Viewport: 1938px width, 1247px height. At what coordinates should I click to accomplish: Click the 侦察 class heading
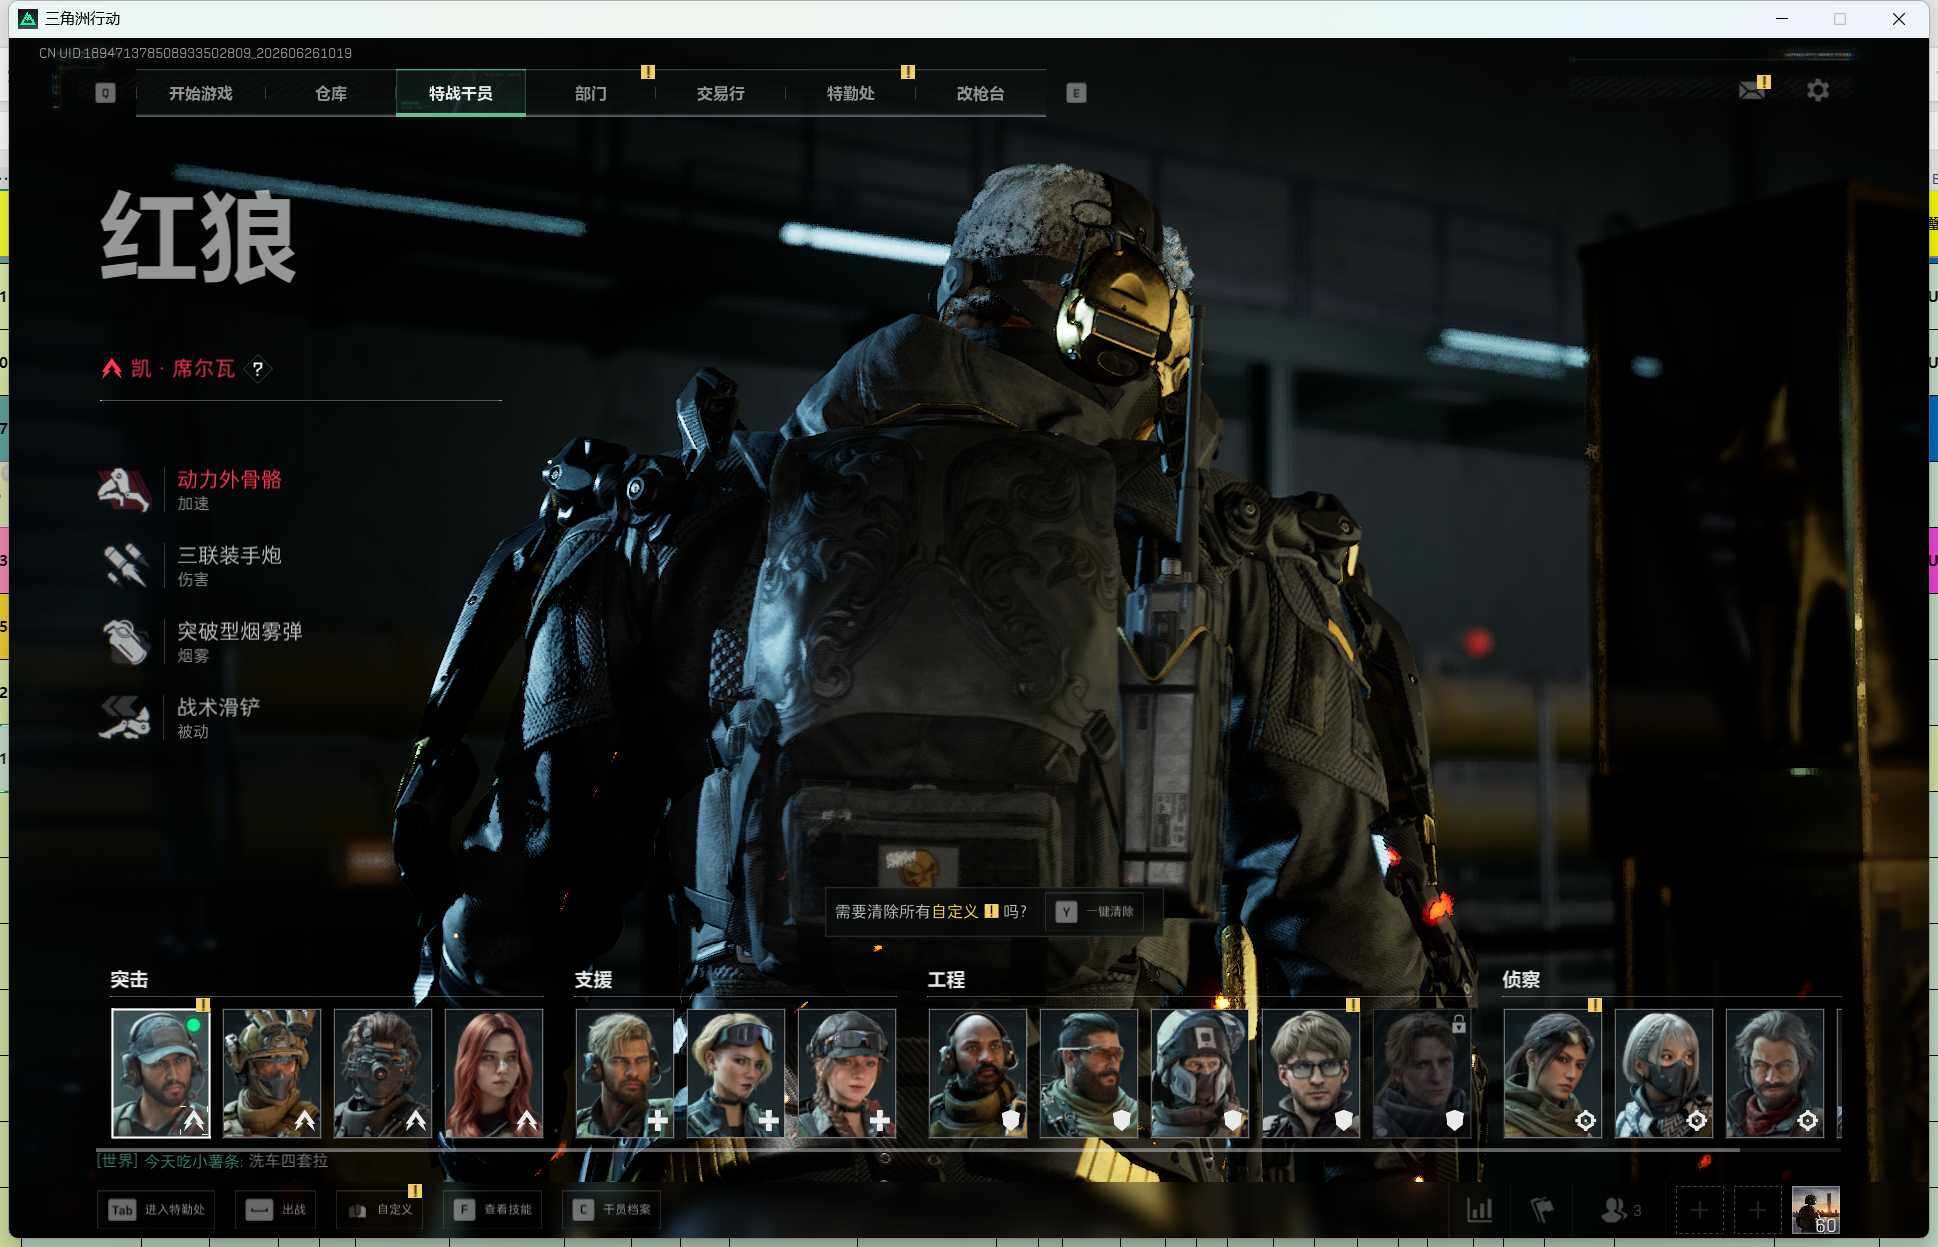1521,979
